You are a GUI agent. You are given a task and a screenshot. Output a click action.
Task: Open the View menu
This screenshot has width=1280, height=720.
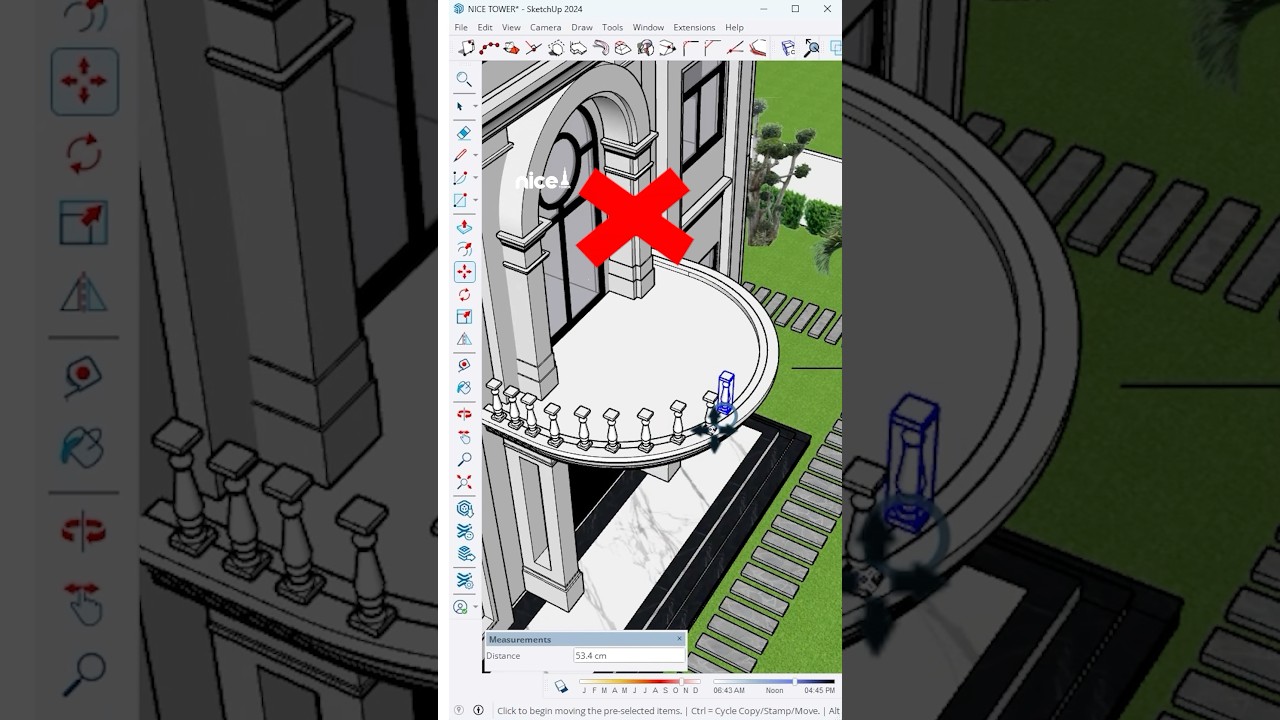pos(511,28)
